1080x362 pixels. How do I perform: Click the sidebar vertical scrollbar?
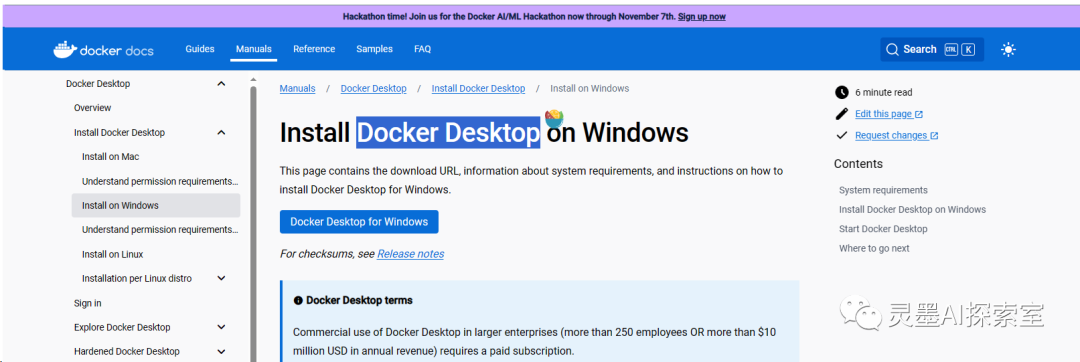pos(253,219)
